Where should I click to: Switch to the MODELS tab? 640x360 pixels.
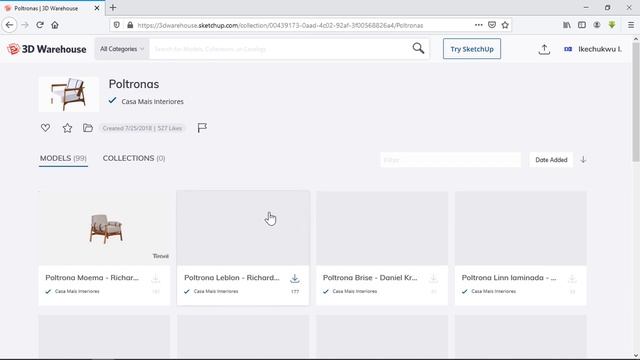pyautogui.click(x=63, y=158)
